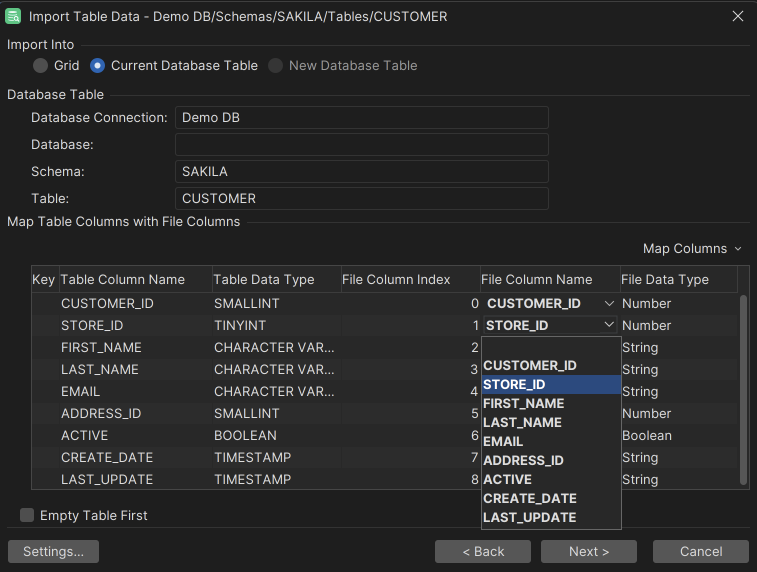Image resolution: width=757 pixels, height=572 pixels.
Task: Close the Import Table Data dialog
Action: (x=738, y=16)
